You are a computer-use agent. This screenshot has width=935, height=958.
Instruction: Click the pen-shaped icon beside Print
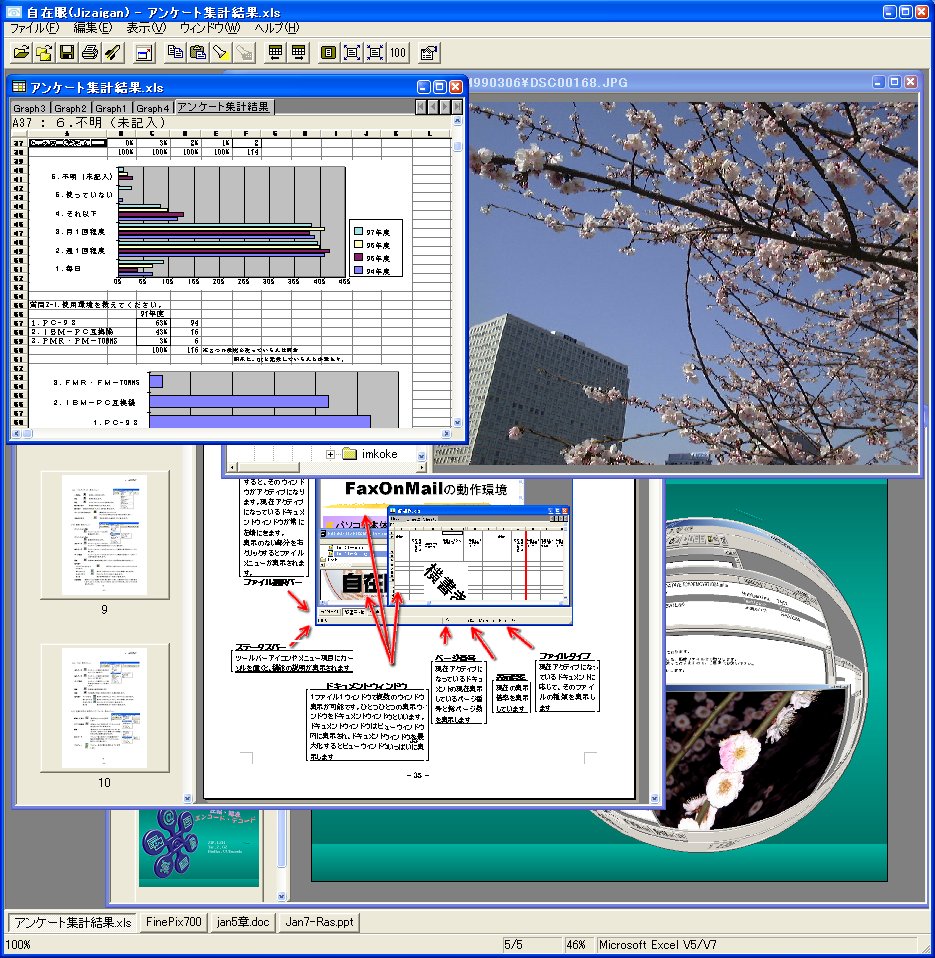(113, 53)
